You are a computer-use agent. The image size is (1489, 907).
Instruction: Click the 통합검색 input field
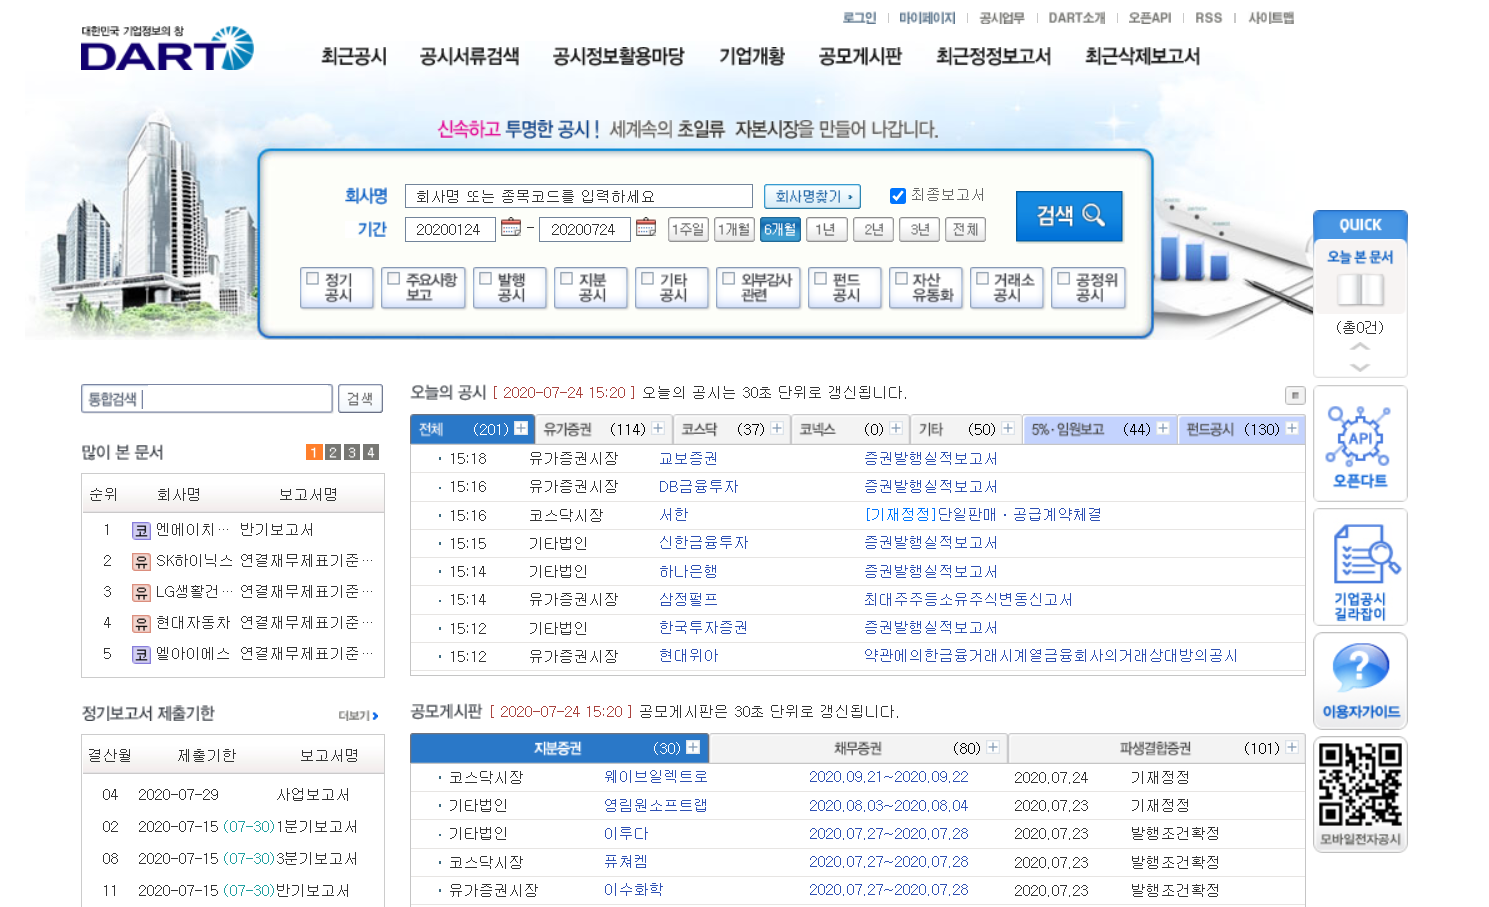tap(207, 398)
